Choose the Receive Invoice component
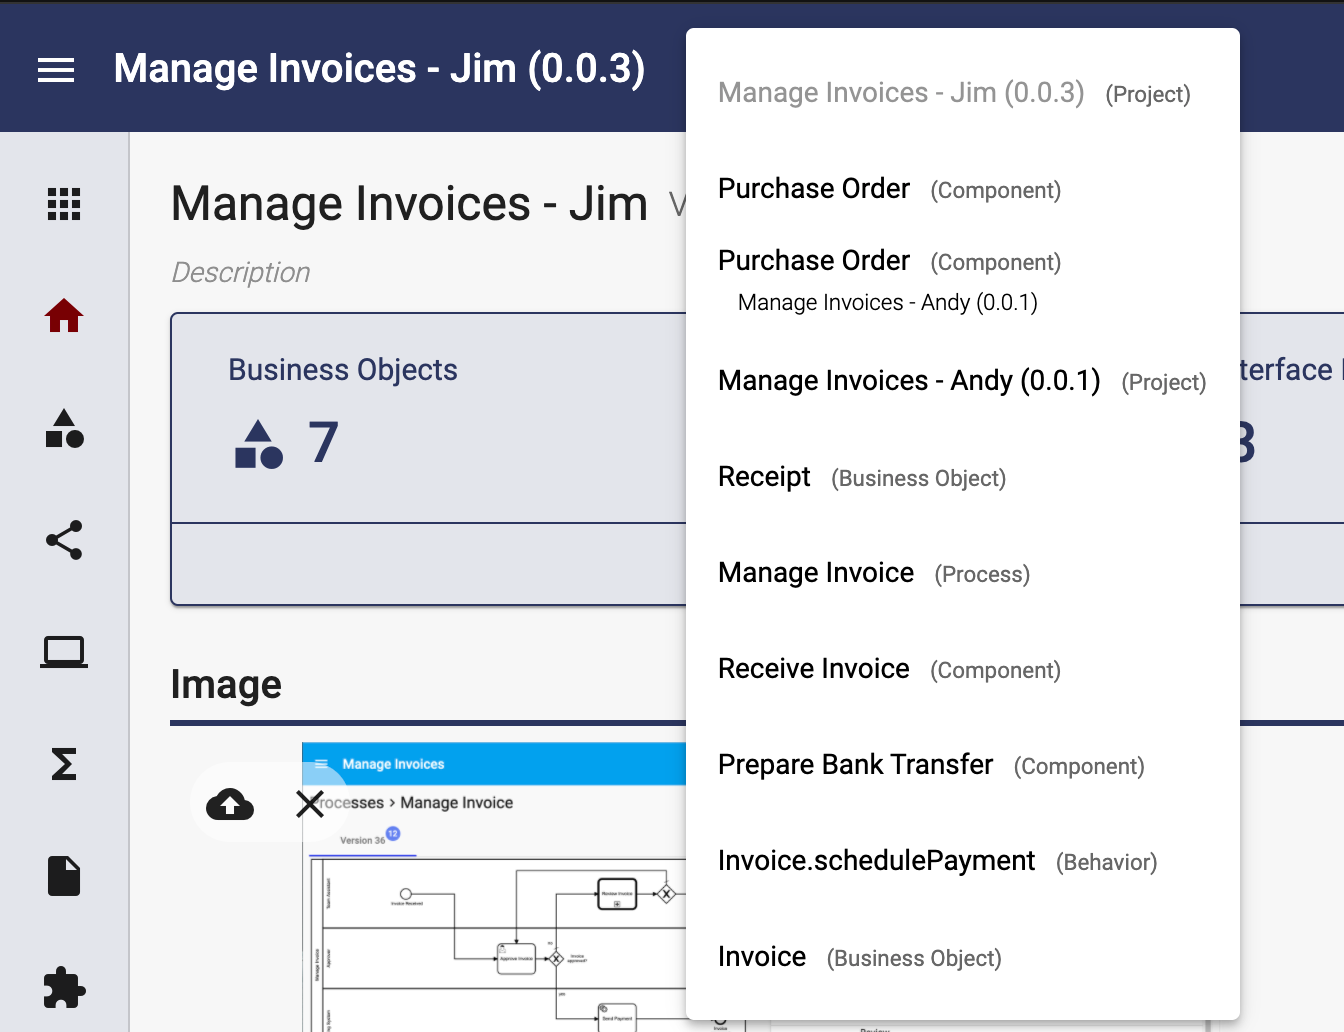 pos(963,669)
